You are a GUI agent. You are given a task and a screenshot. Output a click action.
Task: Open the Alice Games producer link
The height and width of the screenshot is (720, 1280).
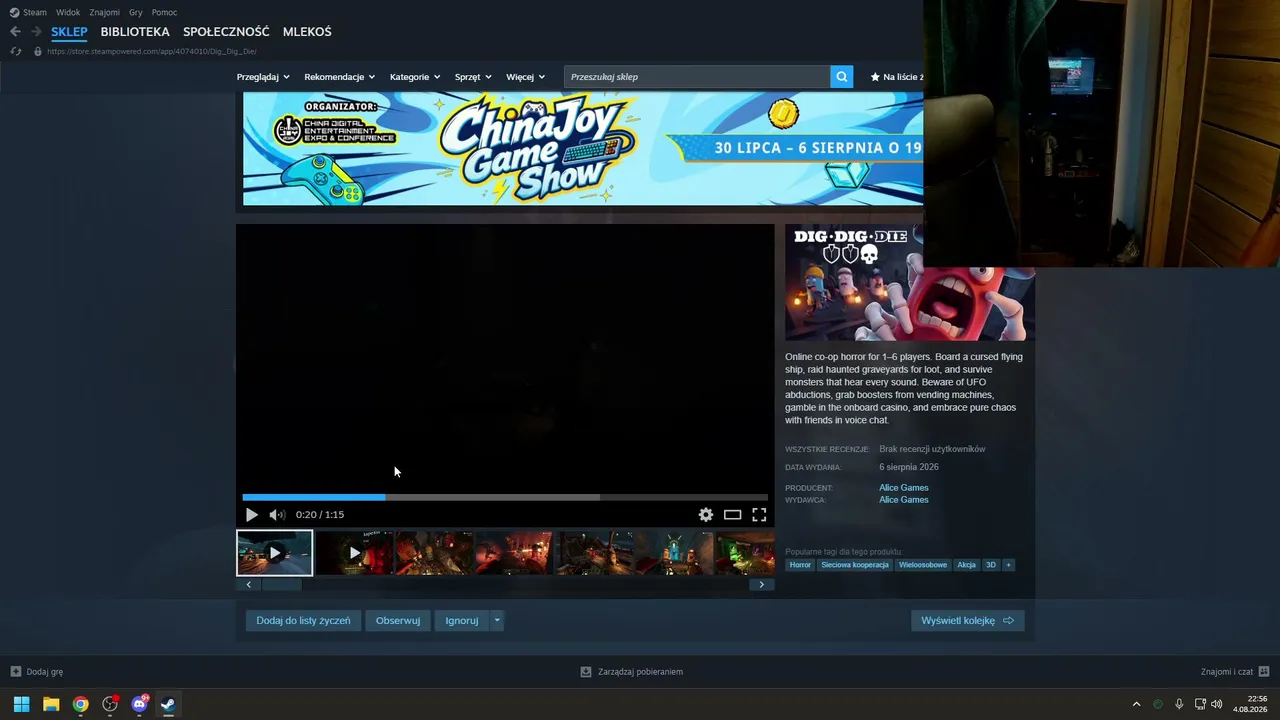tap(904, 488)
